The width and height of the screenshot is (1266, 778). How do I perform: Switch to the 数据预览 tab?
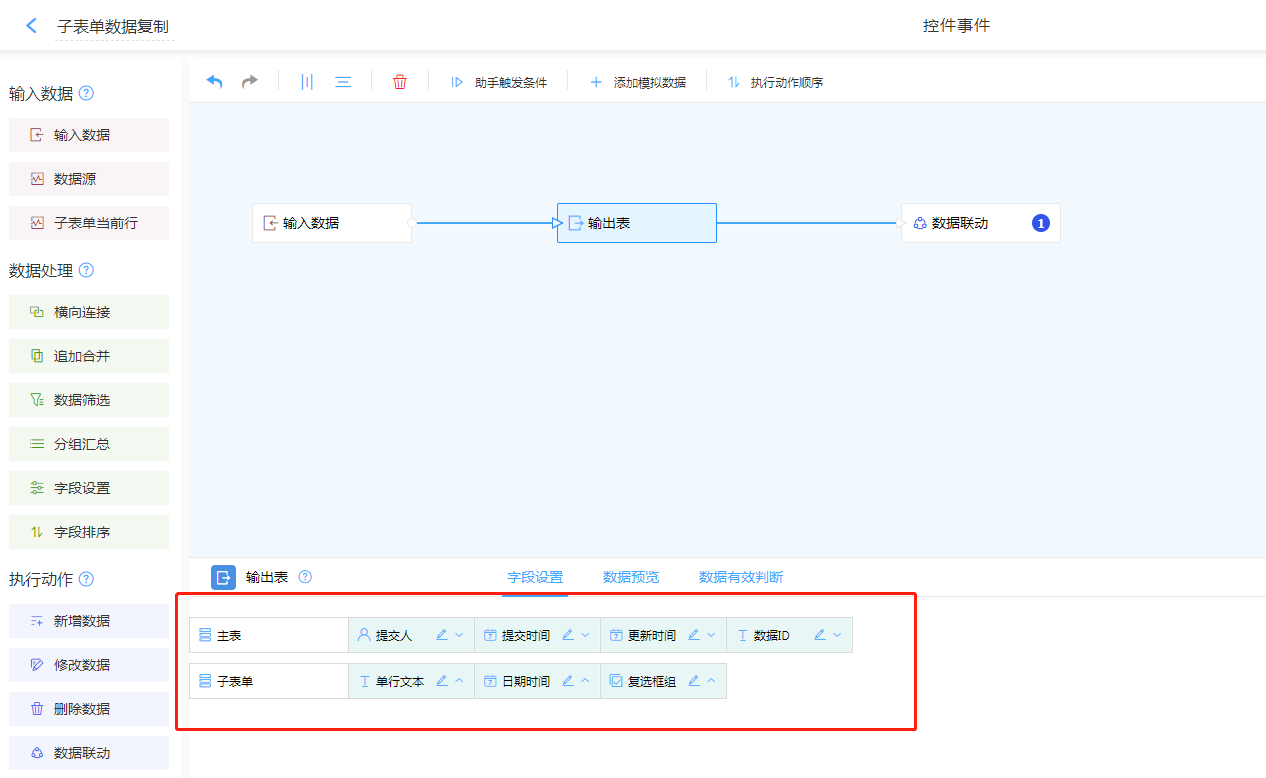click(x=631, y=577)
